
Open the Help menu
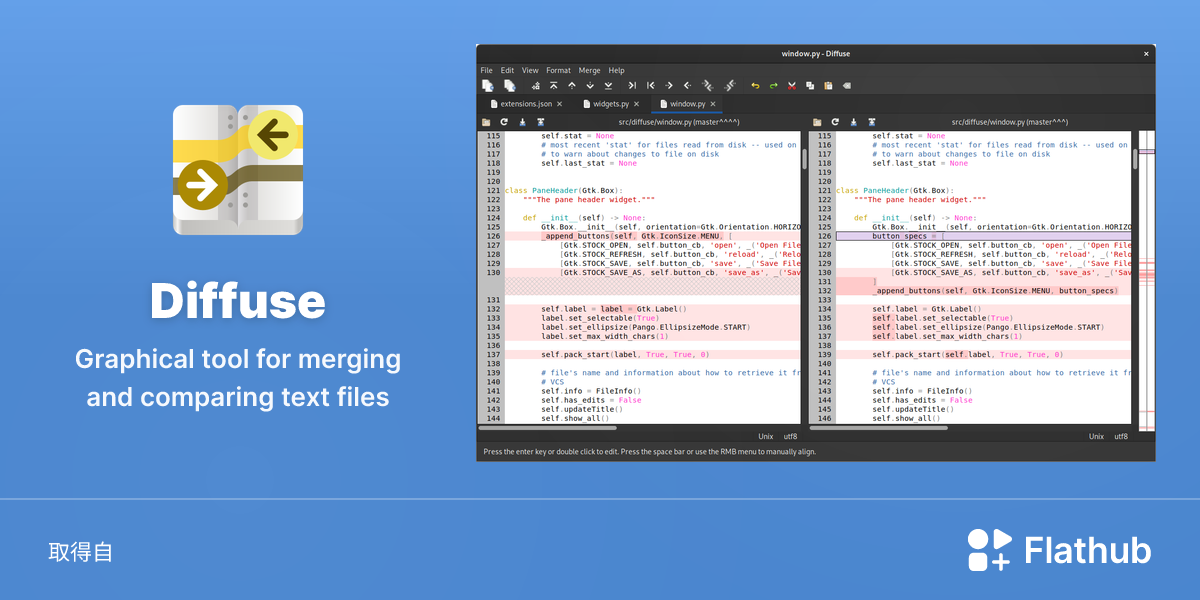point(616,71)
